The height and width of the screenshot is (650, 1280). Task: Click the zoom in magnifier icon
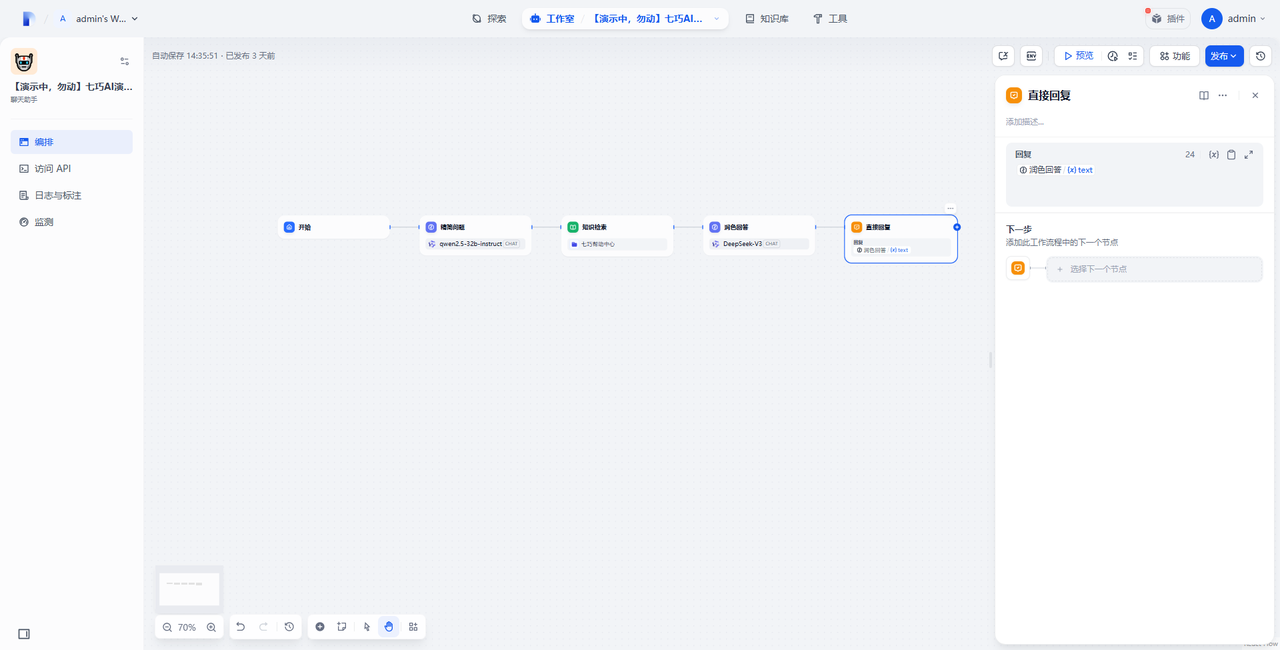[x=211, y=627]
